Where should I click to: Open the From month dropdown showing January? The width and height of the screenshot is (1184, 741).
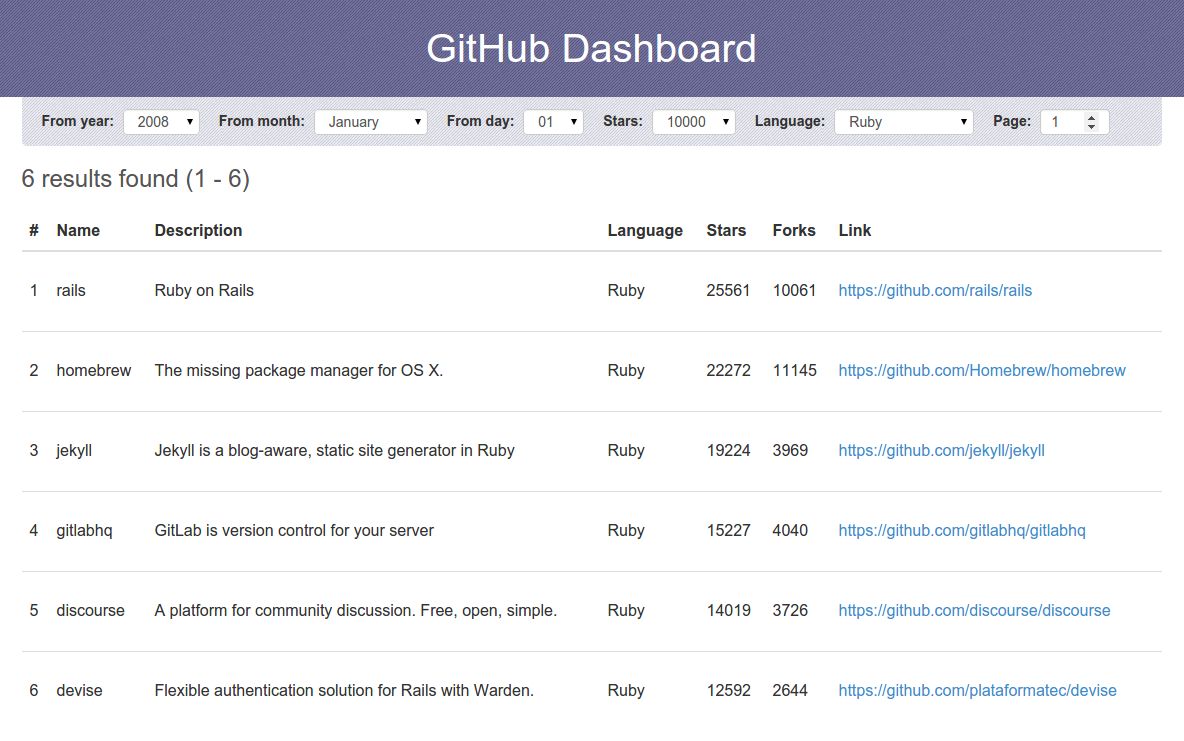coord(371,122)
